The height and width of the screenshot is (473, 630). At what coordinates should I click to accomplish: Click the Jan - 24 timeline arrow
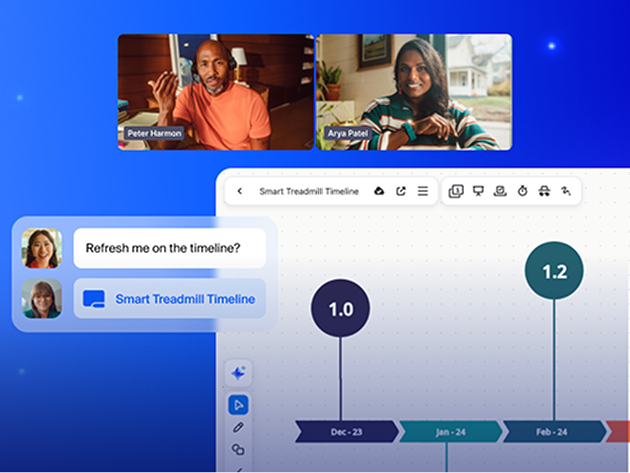(x=451, y=432)
